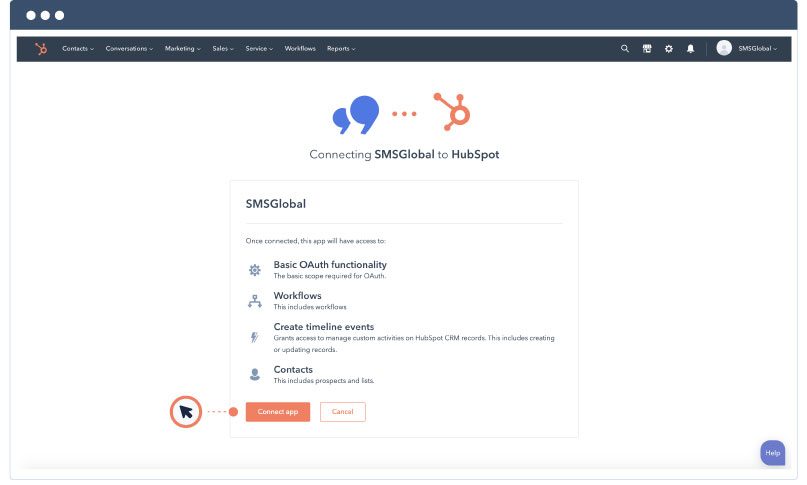Click 'Grants access to manage custom activities' description
The image size is (807, 485).
click(414, 344)
